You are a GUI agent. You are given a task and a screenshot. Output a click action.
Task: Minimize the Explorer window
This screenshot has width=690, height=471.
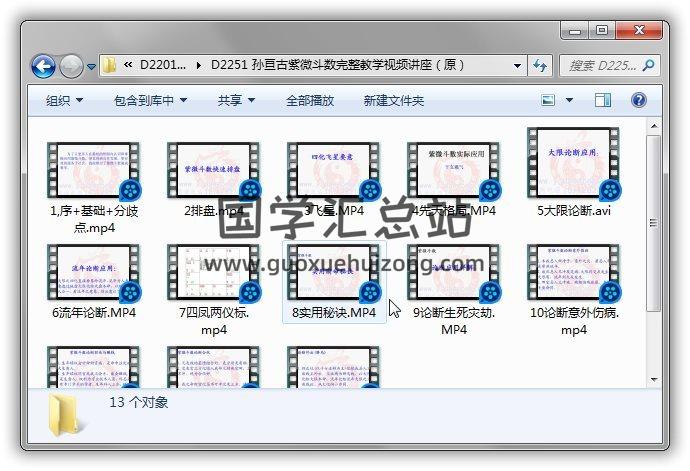click(574, 31)
